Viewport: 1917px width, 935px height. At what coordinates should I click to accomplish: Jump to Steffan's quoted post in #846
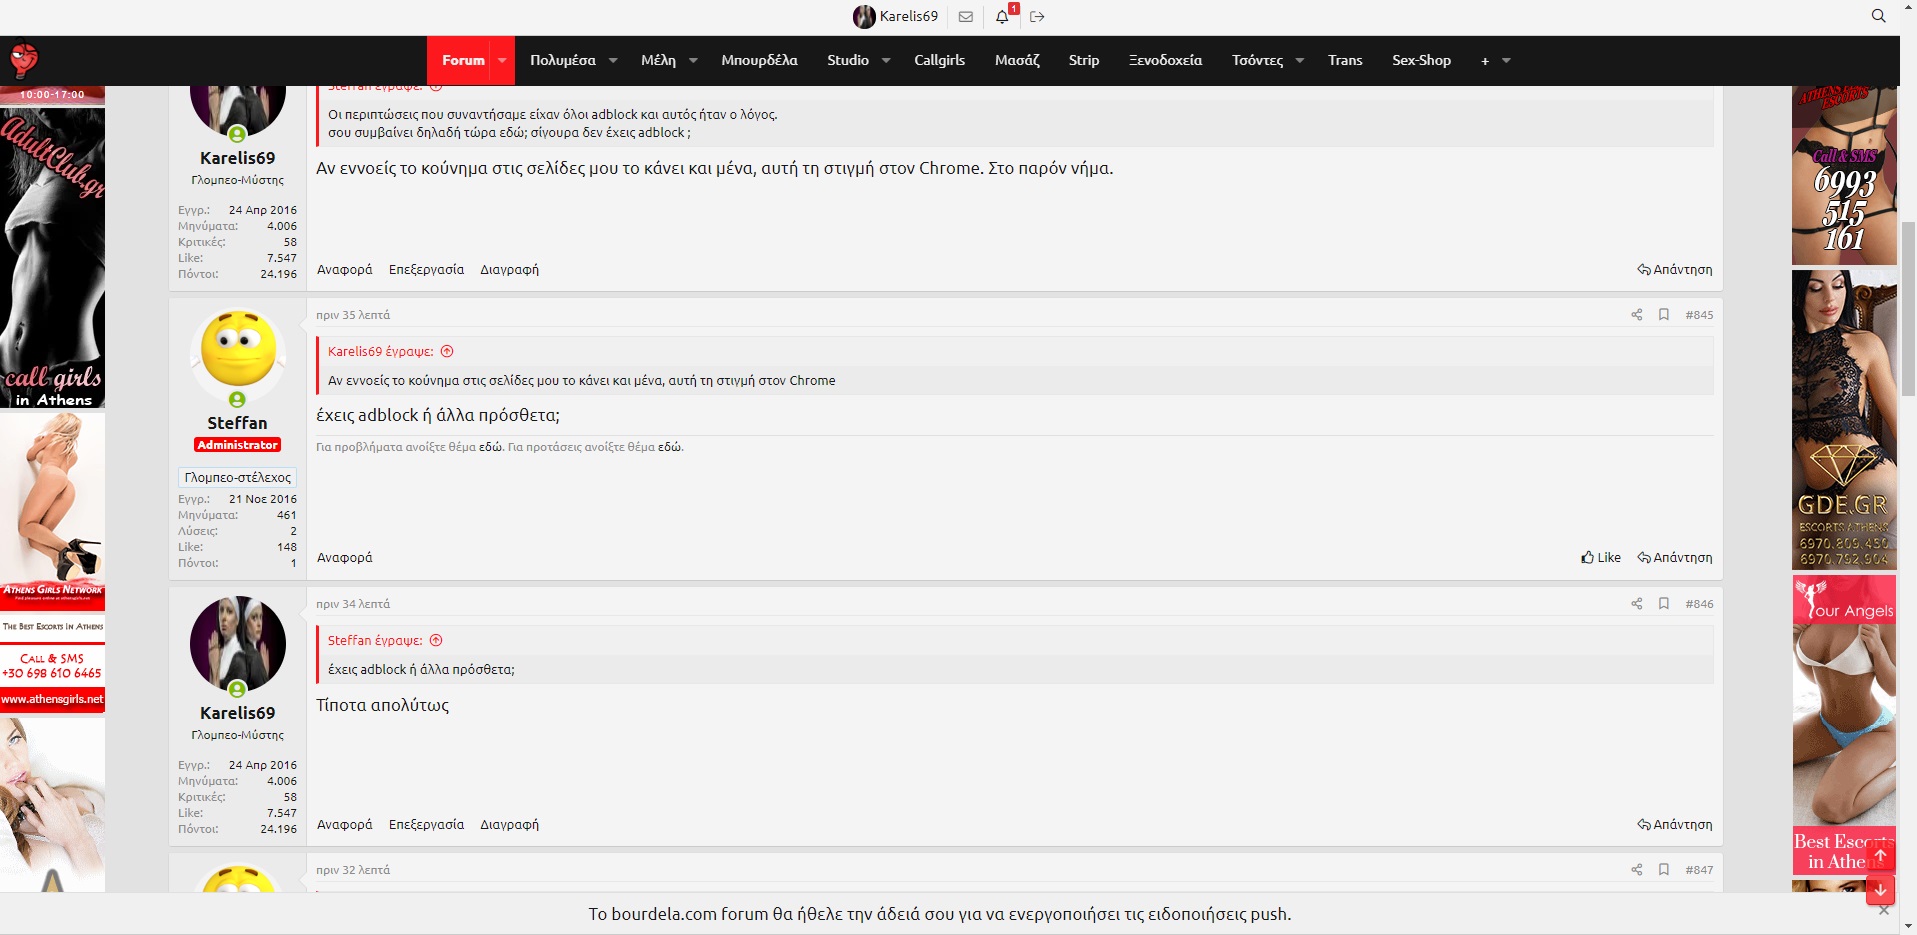[436, 641]
